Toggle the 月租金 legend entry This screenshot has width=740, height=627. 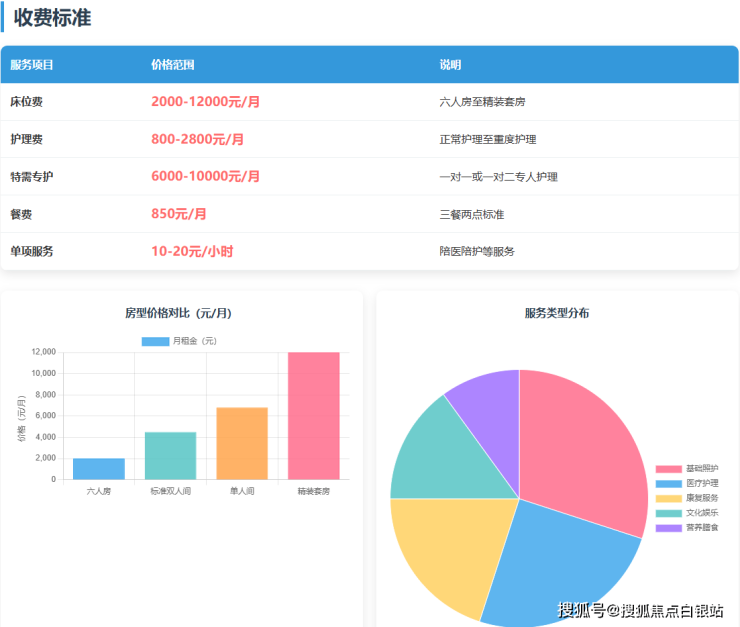tap(179, 342)
